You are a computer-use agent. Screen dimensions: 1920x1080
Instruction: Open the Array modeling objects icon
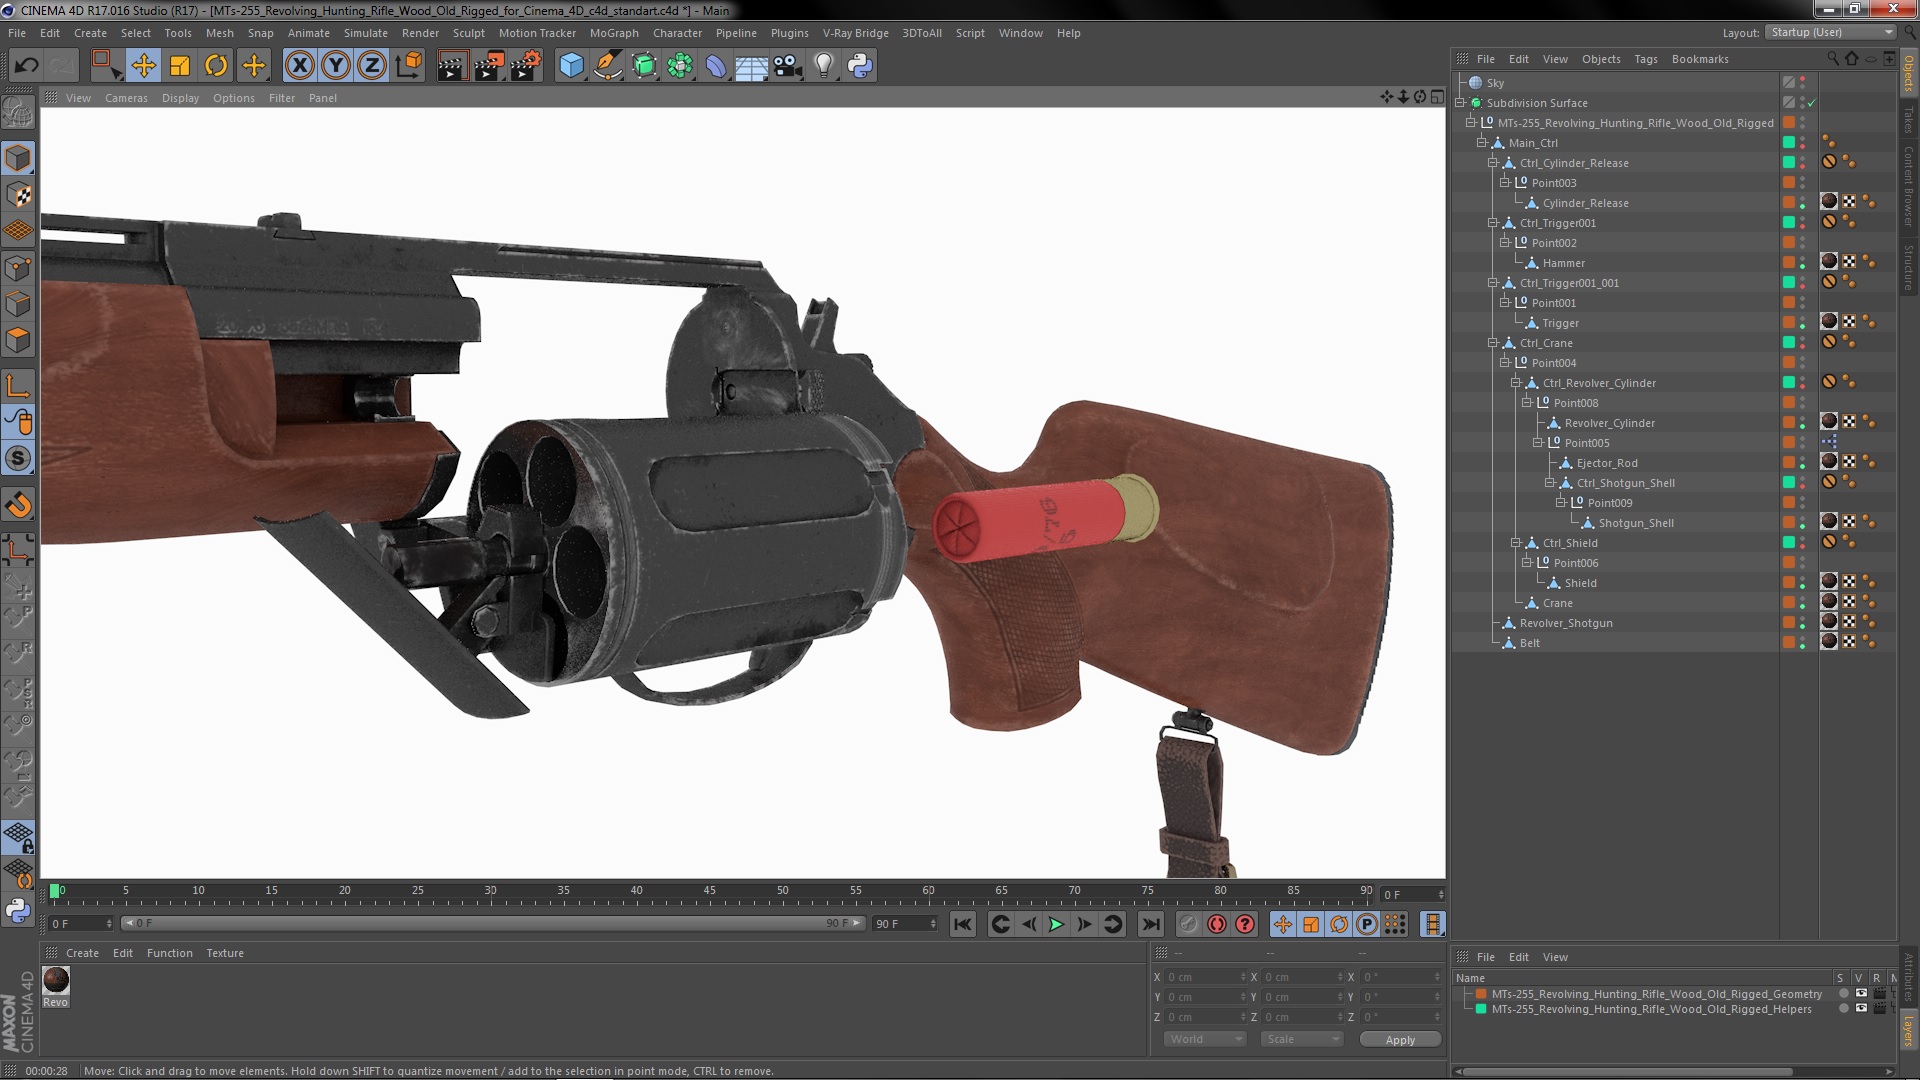pos(680,66)
